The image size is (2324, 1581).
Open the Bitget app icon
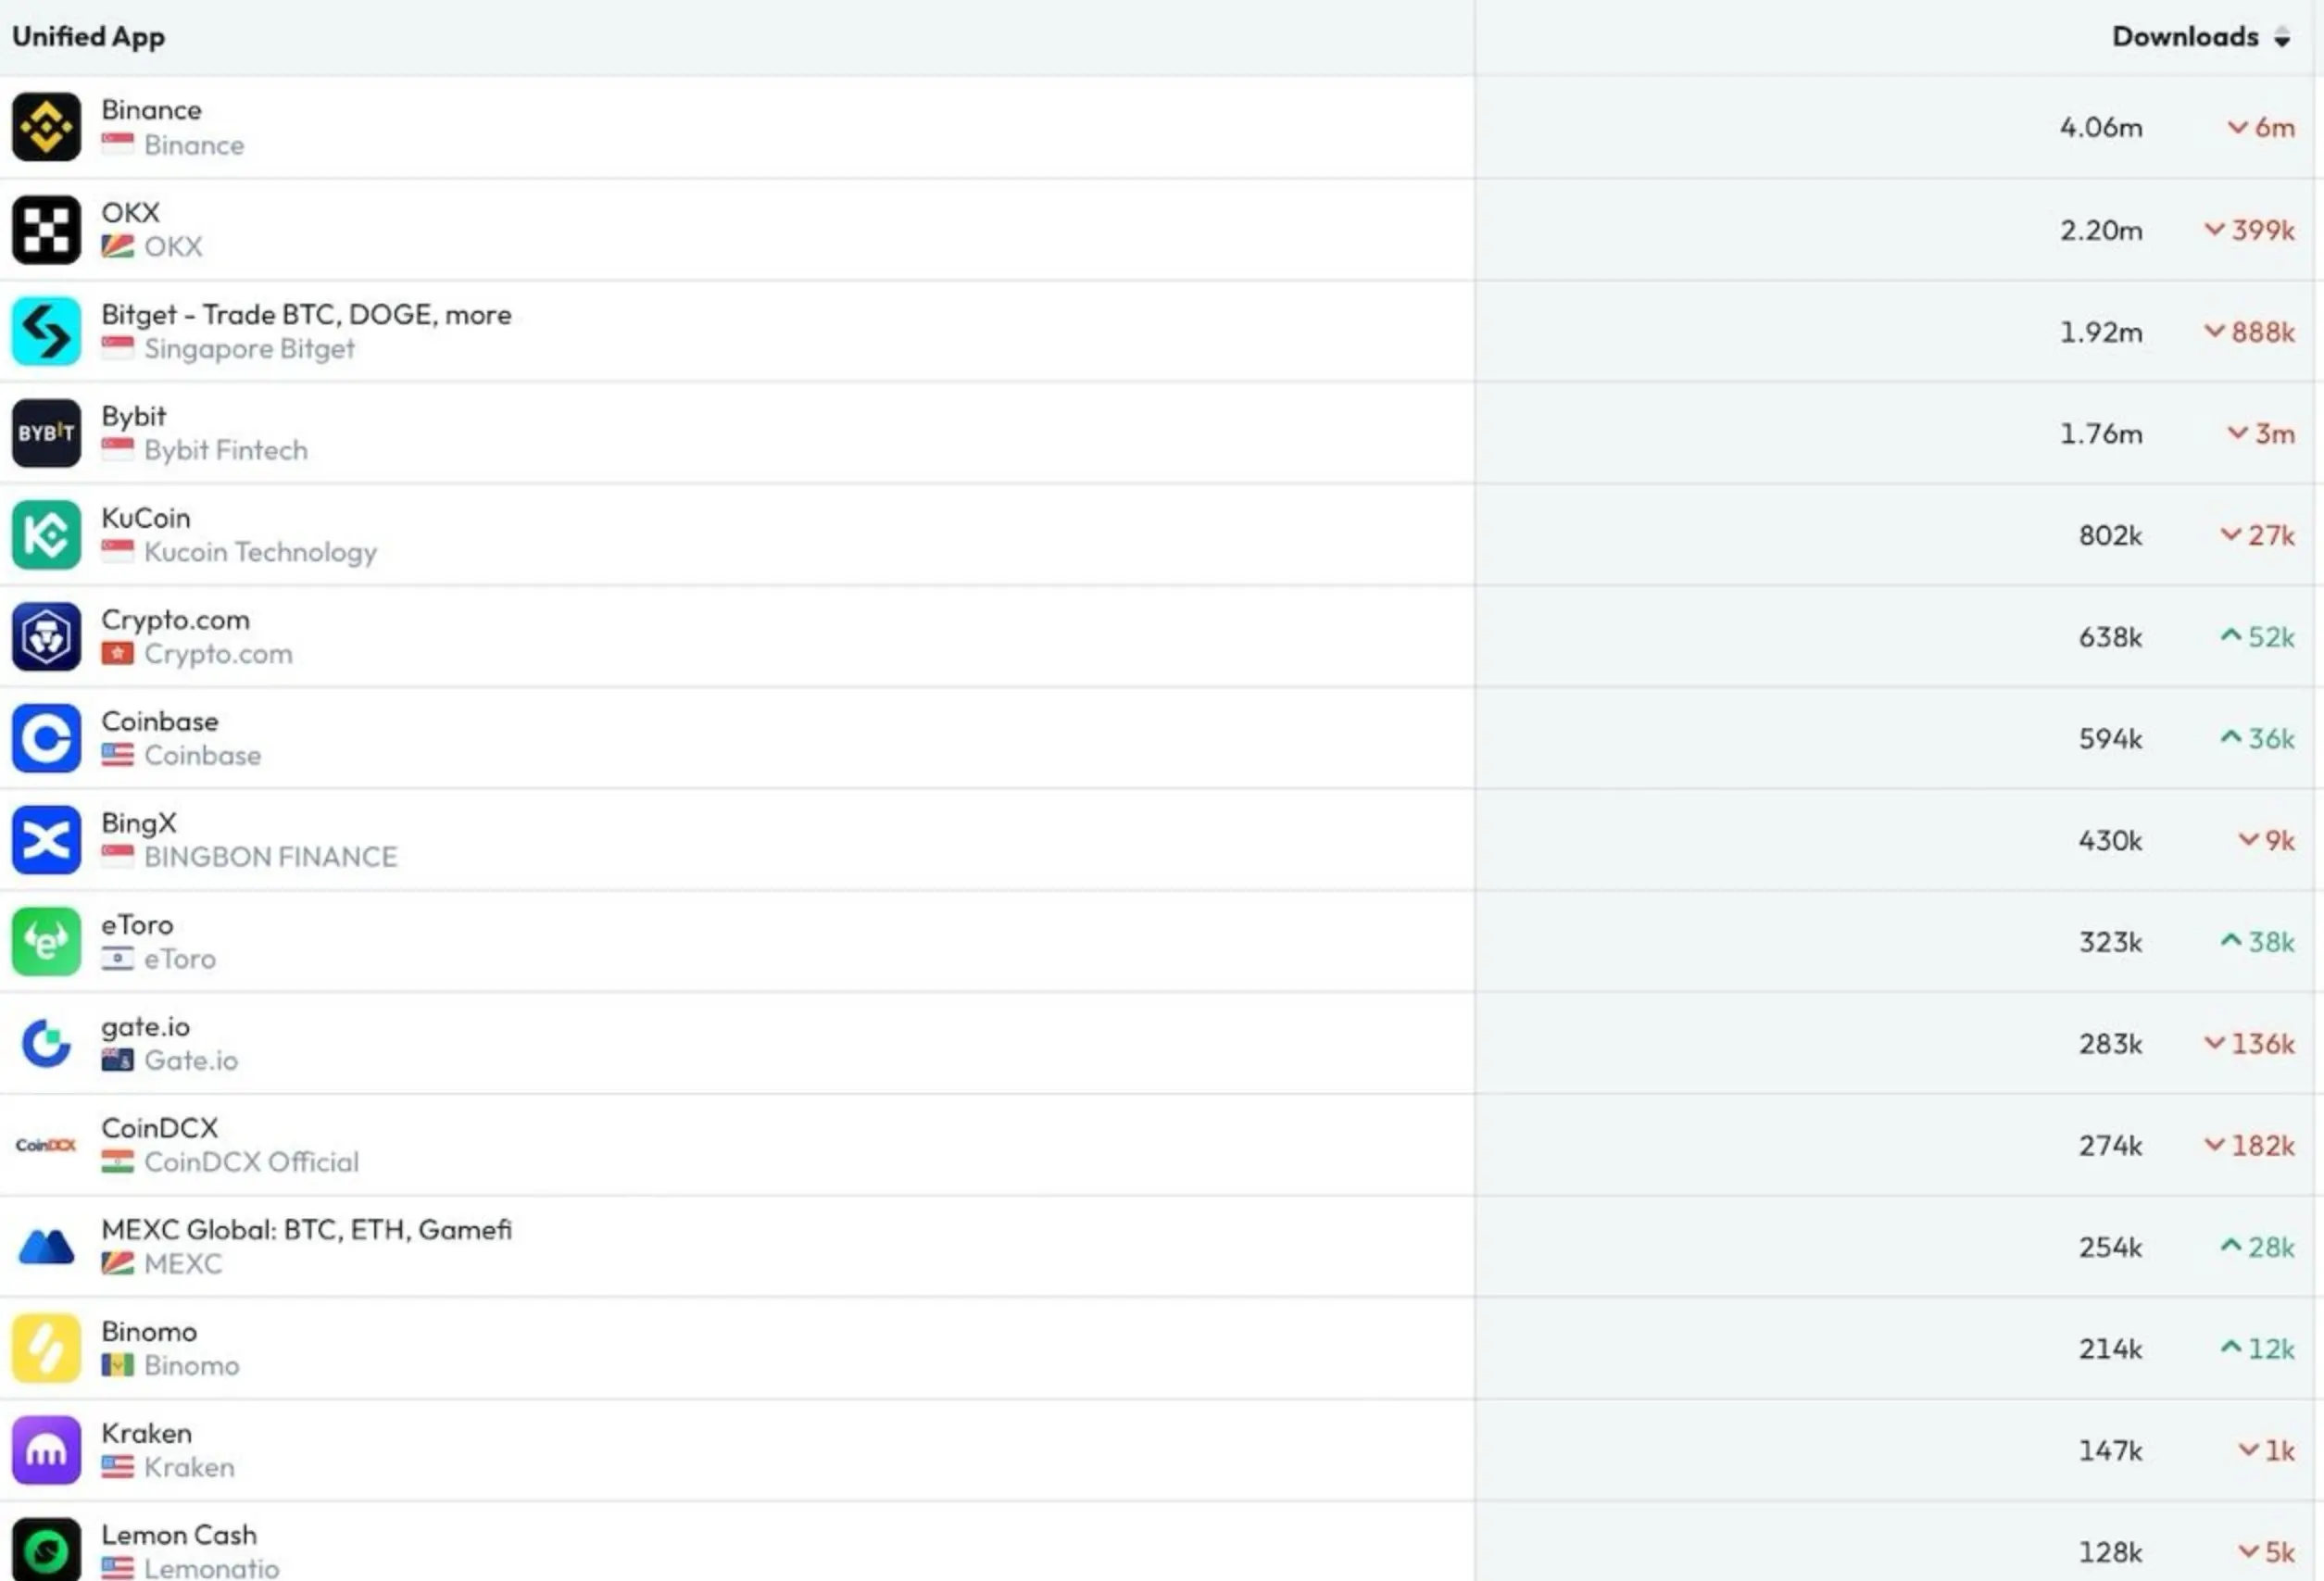click(46, 331)
